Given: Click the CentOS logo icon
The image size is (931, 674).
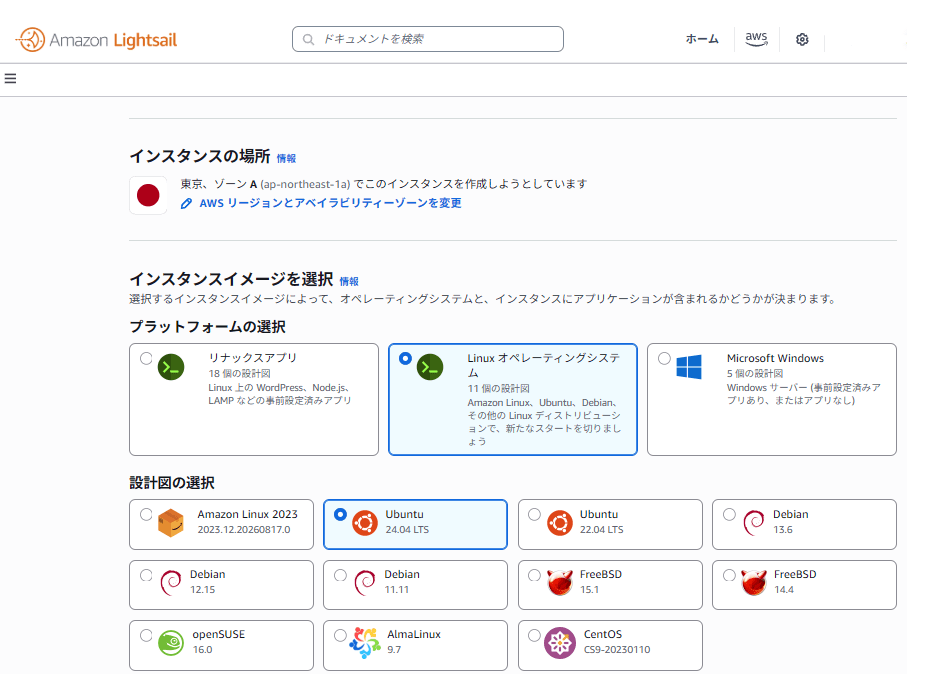Looking at the screenshot, I should 559,643.
